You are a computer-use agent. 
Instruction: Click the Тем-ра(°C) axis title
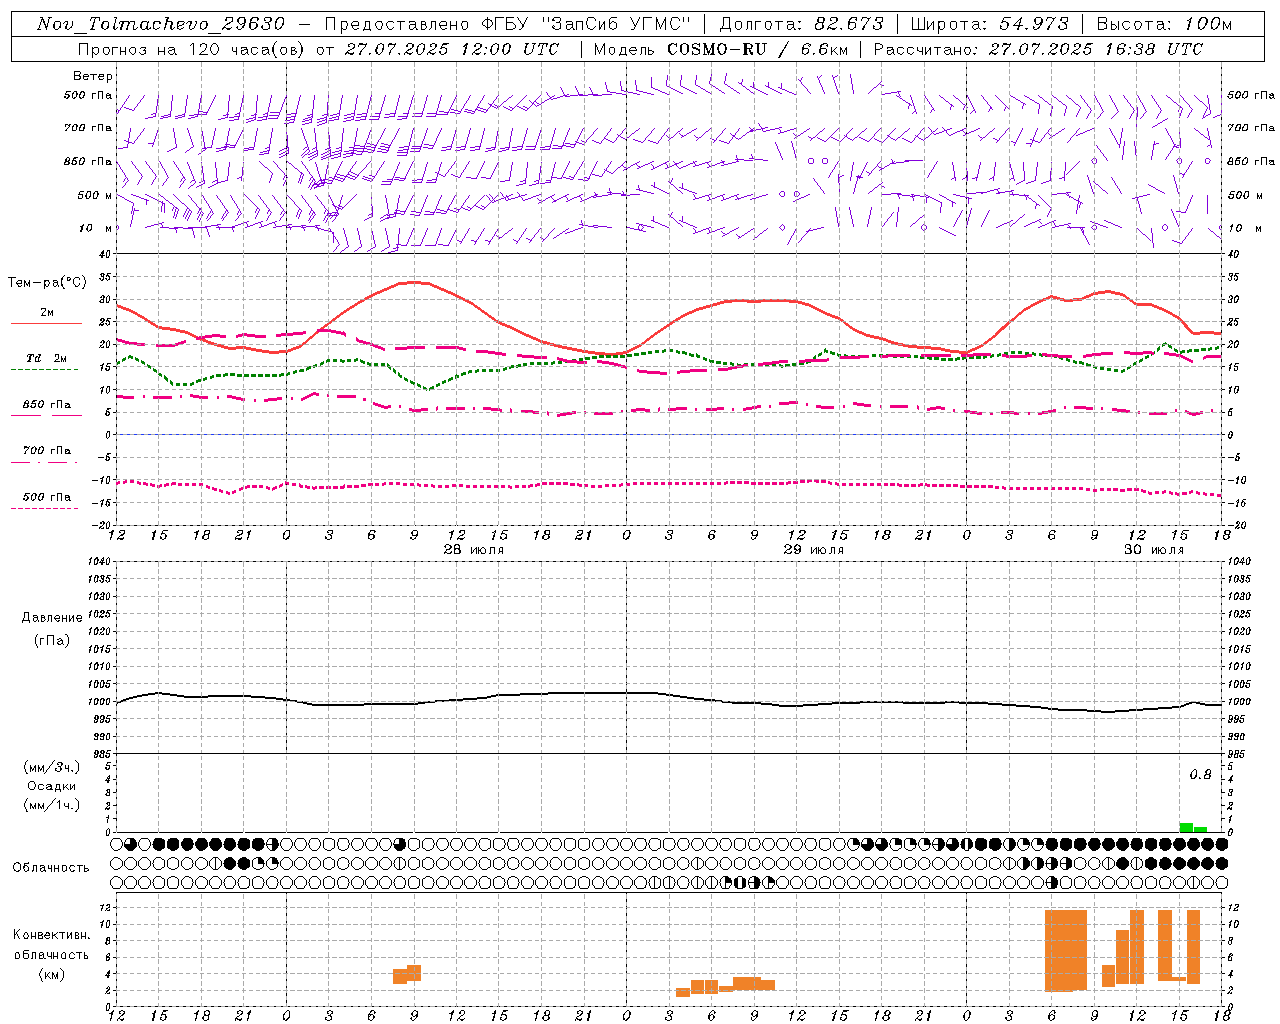[x=47, y=283]
